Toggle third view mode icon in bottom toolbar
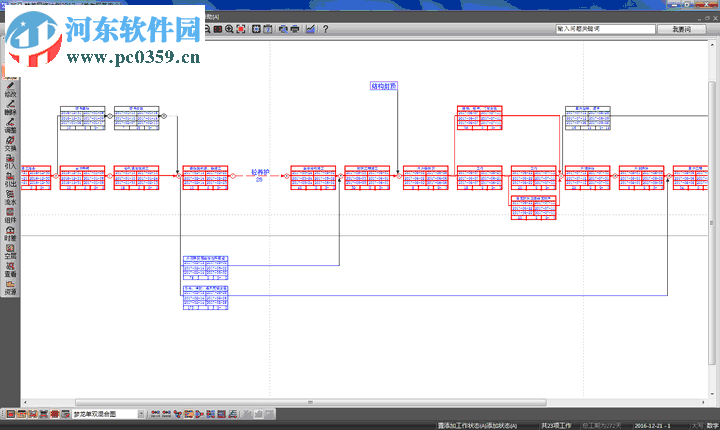Viewport: 720px width, 430px height. point(33,414)
